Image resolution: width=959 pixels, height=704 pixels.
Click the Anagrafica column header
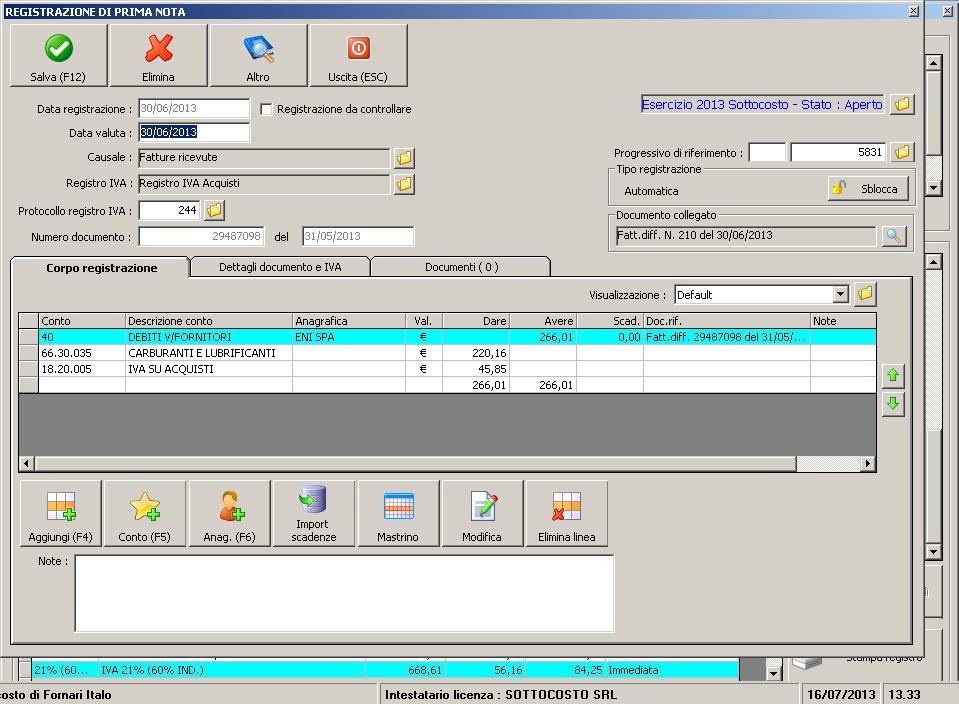pos(349,321)
